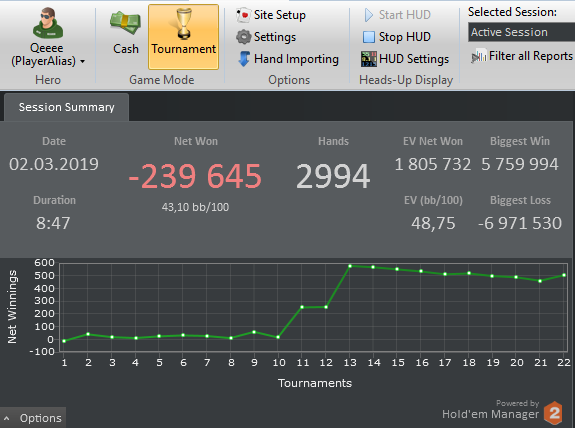
Task: Click the 43,10 bb/100 text
Action: pyautogui.click(x=195, y=207)
